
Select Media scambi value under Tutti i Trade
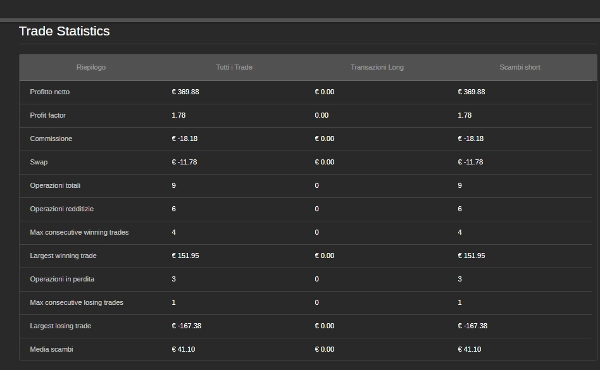(x=183, y=349)
